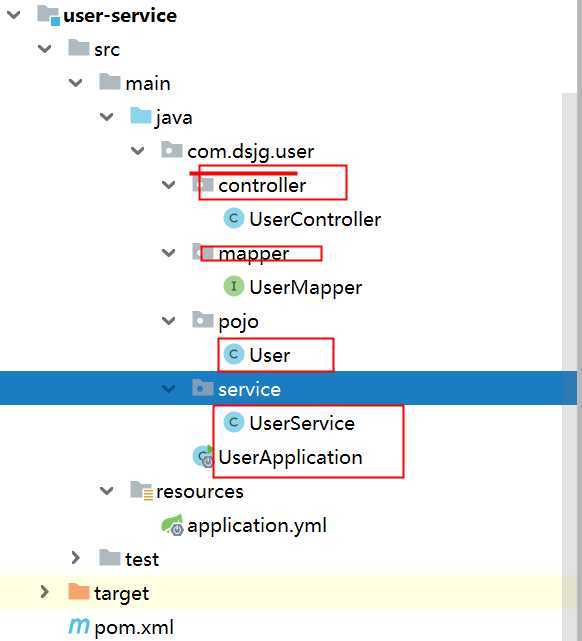Expand the test folder

tap(76, 558)
